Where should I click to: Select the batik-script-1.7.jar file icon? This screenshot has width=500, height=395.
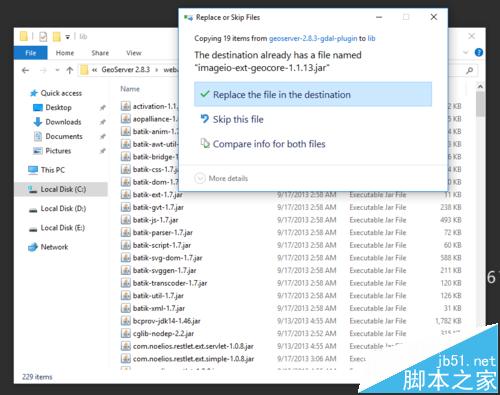[x=126, y=245]
